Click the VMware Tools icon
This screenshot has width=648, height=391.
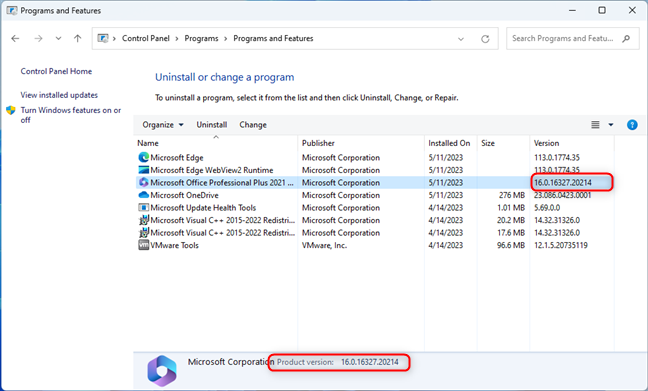click(x=143, y=245)
